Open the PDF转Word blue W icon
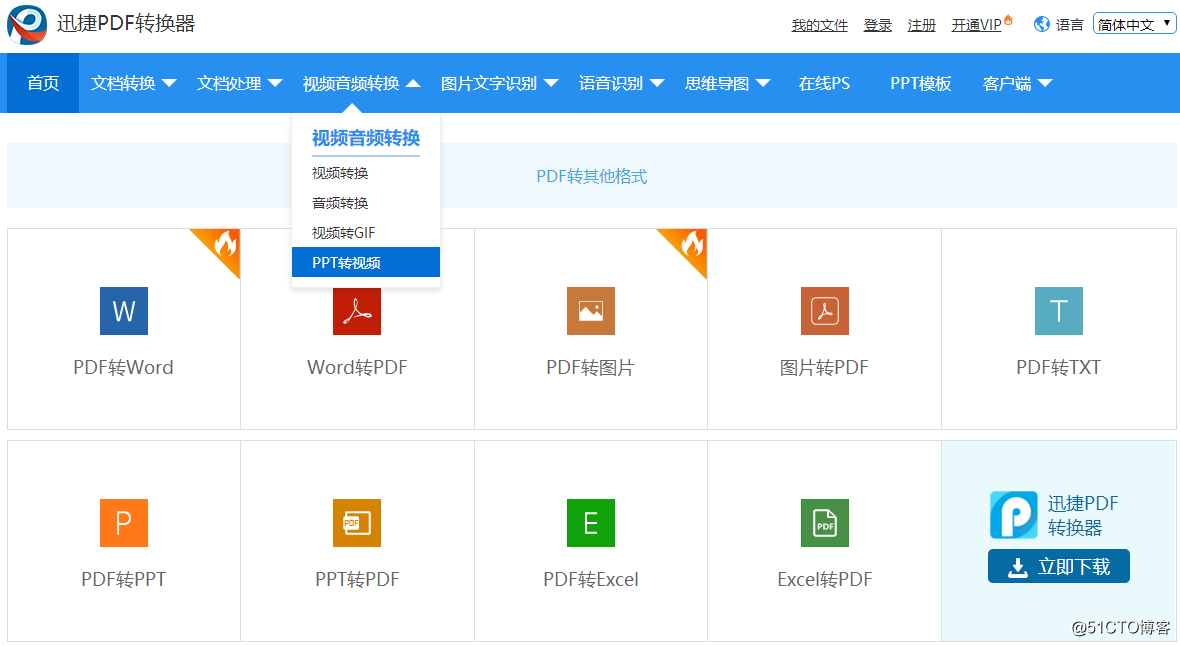Screen dimensions: 1180x646 (x=123, y=311)
